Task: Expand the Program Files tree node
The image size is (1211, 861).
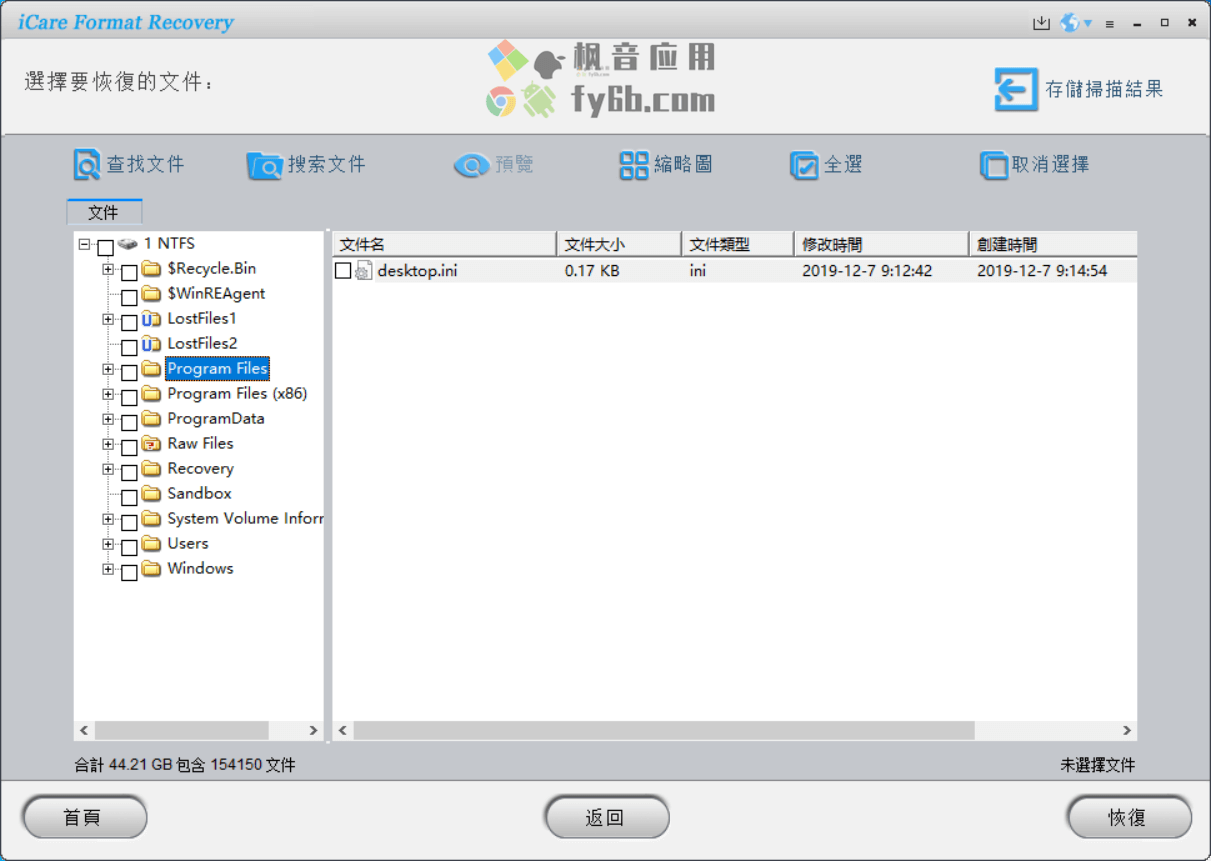Action: [108, 369]
